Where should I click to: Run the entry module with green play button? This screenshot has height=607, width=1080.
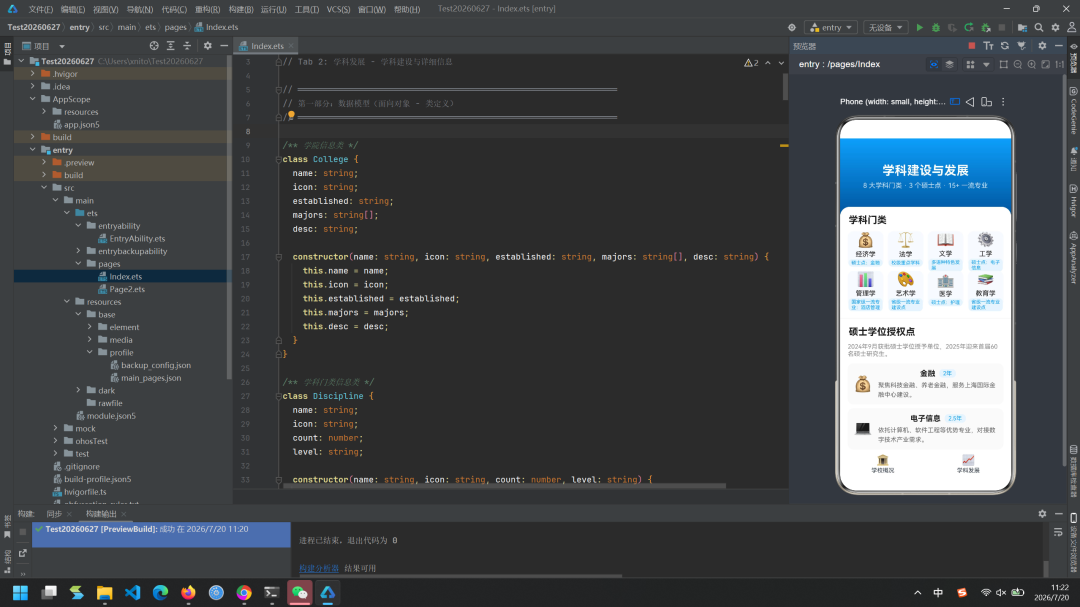point(919,28)
